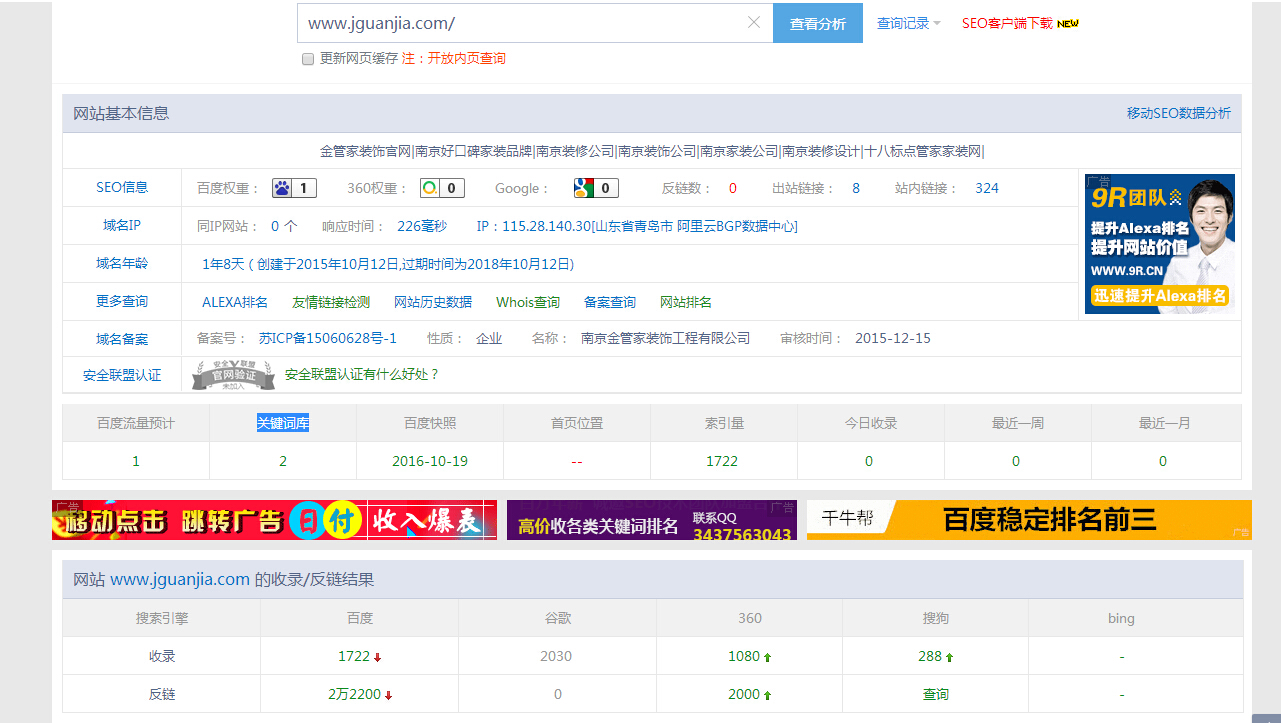Select the 域名IP row label
Screen dimensions: 1281x723
(x=122, y=225)
